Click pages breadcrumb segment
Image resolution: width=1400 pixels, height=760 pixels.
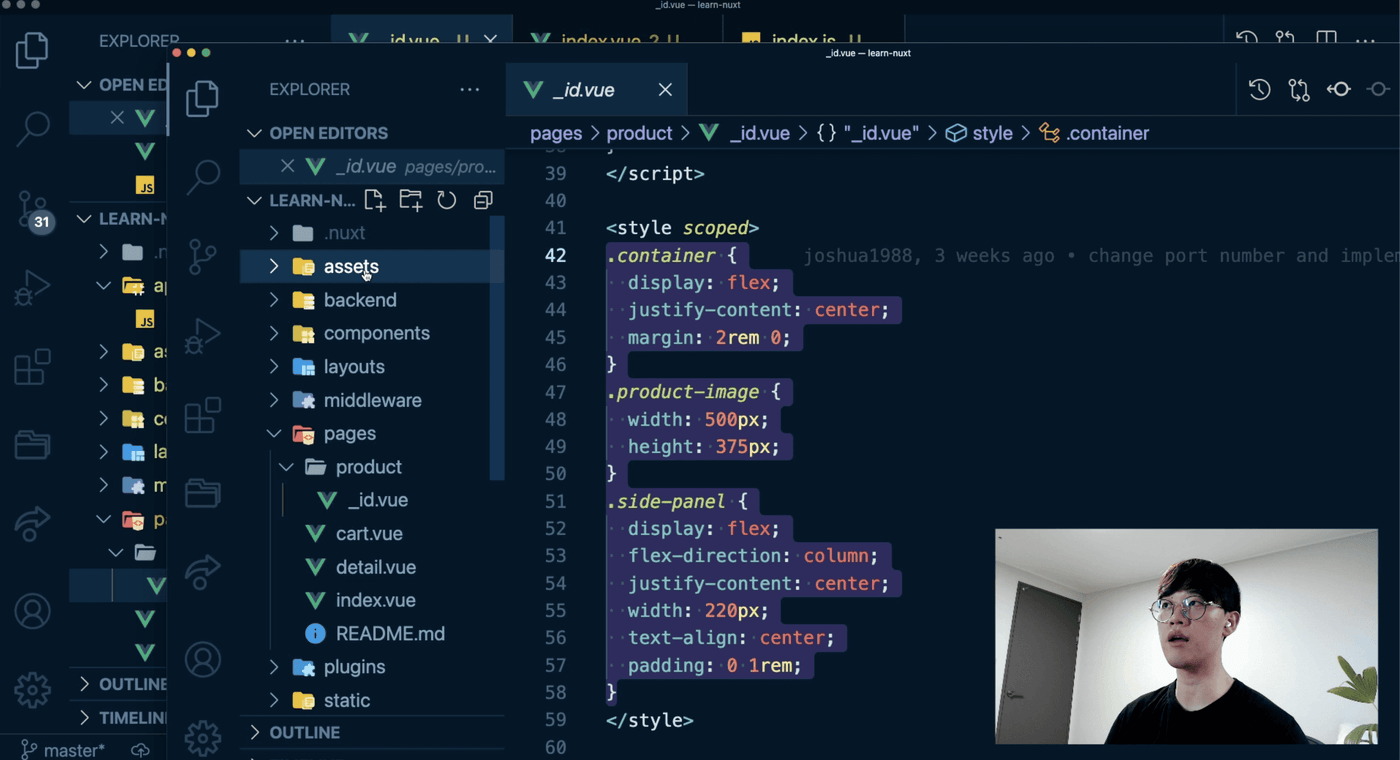tap(556, 133)
